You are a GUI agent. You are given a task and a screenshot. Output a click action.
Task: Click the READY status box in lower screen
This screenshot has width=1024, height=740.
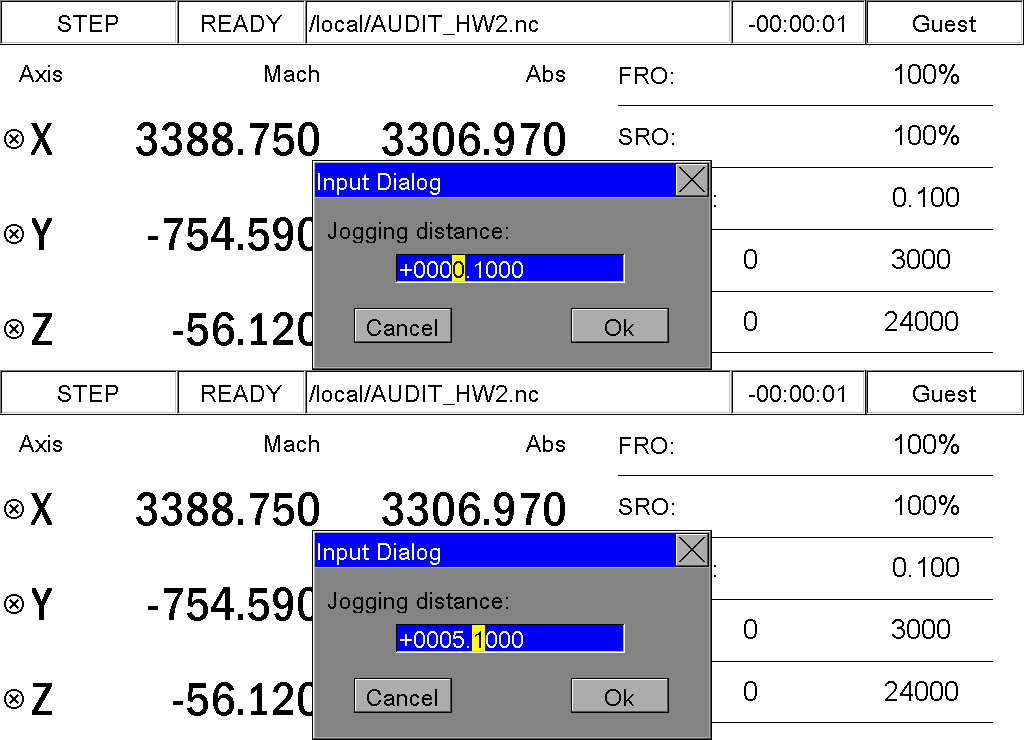click(x=241, y=393)
